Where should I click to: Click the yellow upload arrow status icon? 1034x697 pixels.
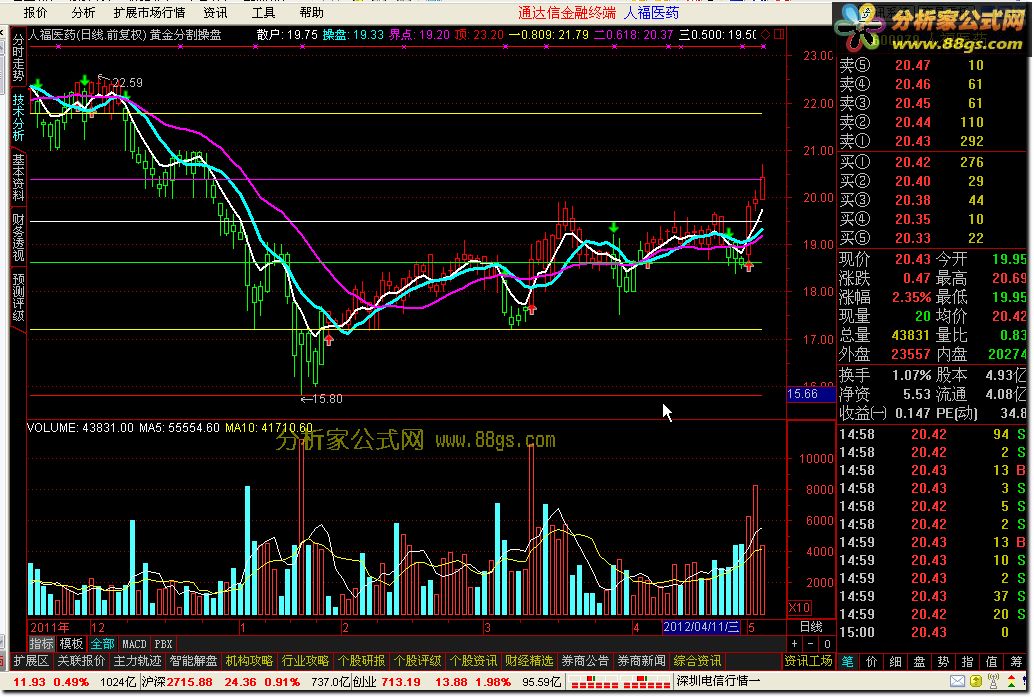(x=975, y=681)
